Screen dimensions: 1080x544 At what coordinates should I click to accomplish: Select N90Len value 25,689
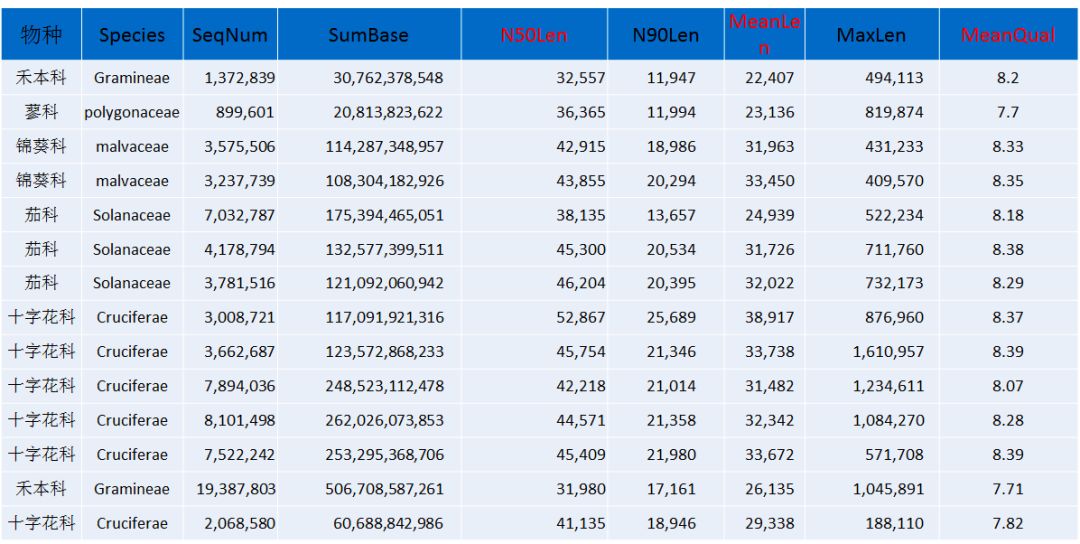[x=671, y=317]
